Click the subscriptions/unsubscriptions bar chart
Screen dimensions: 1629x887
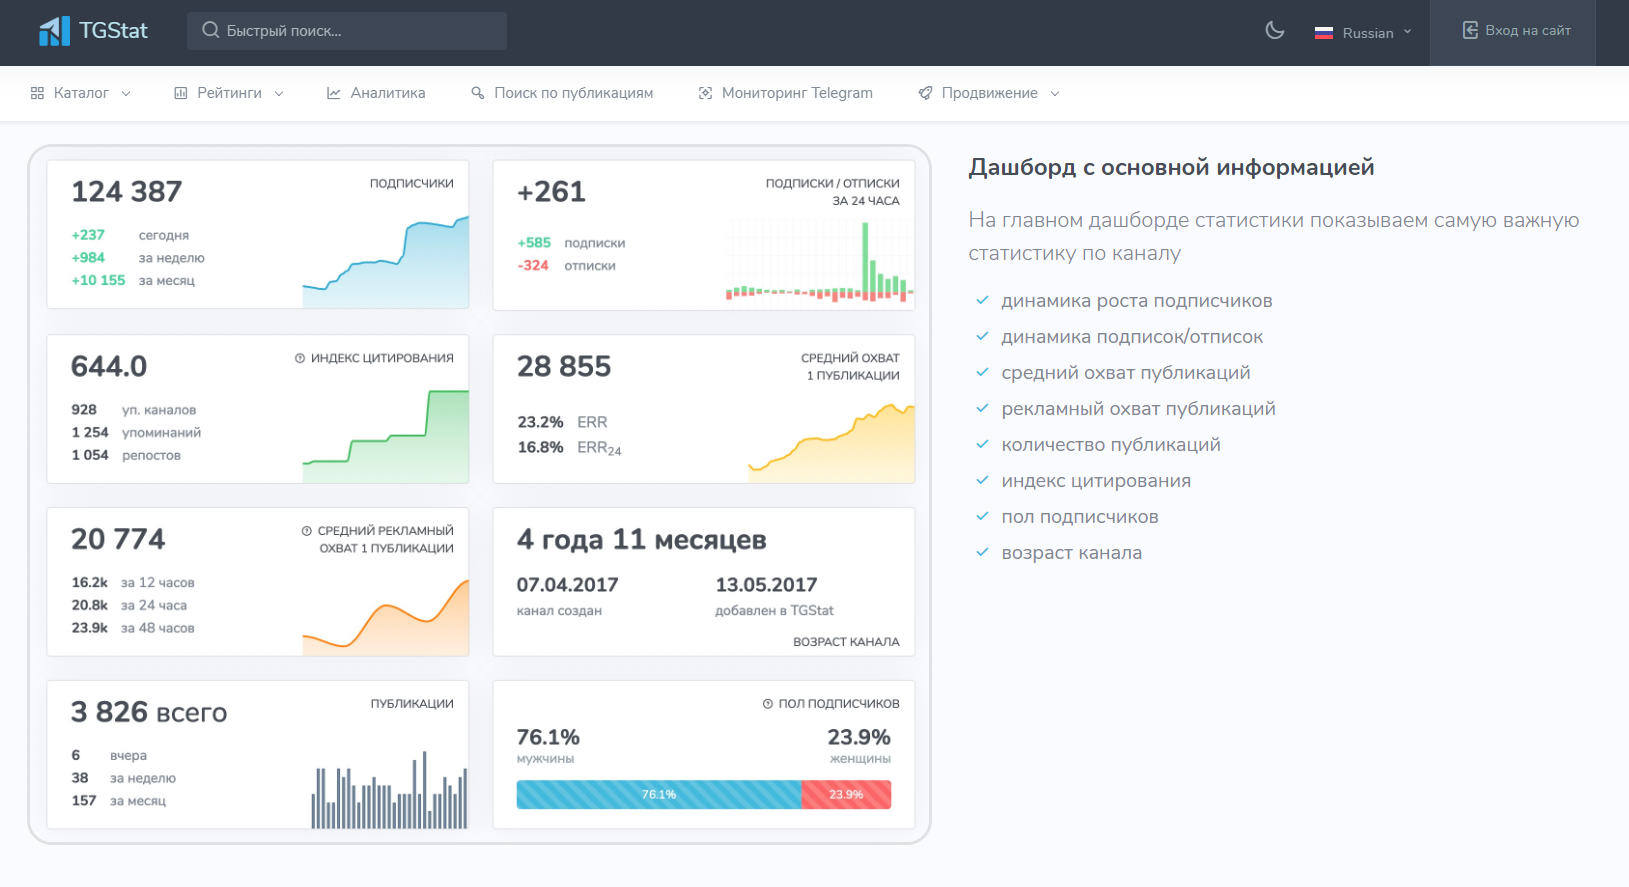[820, 262]
